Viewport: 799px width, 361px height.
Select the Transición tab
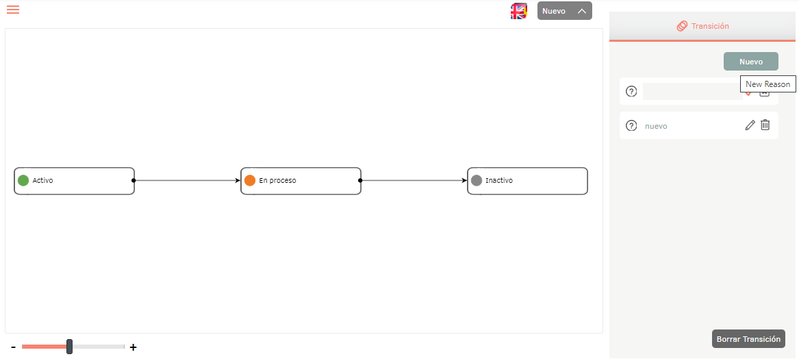pos(702,26)
